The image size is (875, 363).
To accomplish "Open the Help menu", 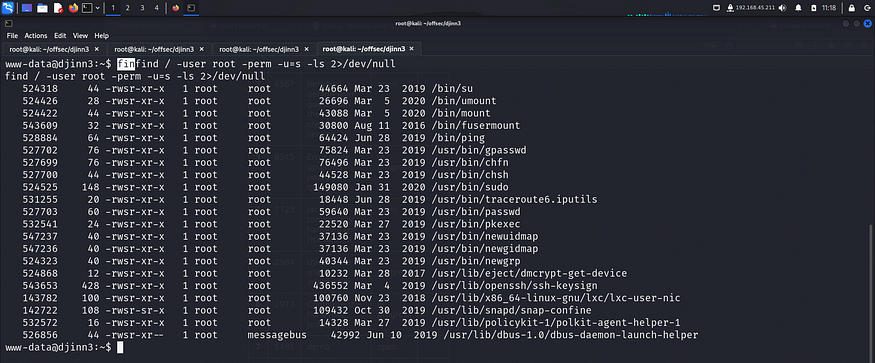I will tap(102, 36).
